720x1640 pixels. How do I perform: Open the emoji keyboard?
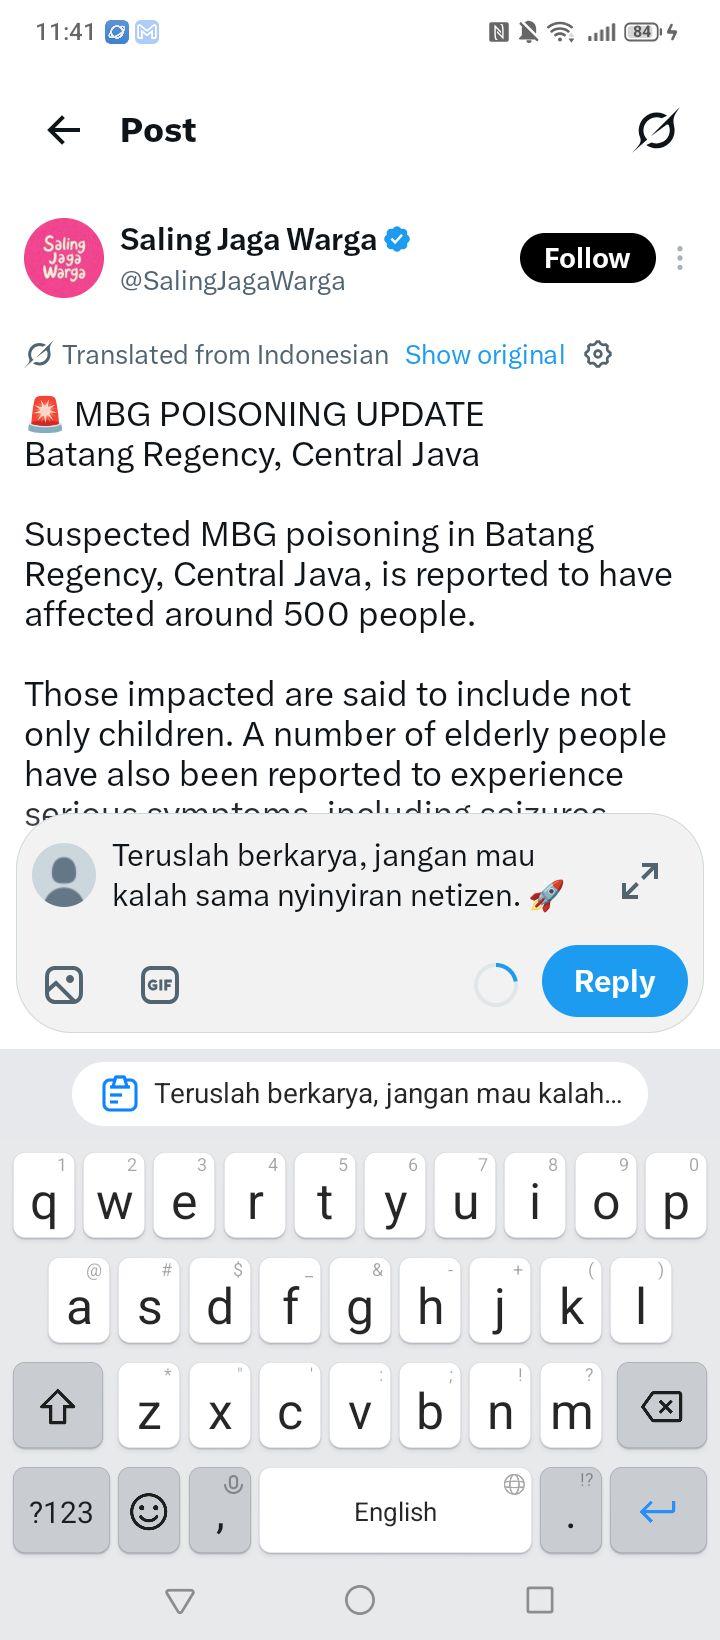pos(149,1511)
